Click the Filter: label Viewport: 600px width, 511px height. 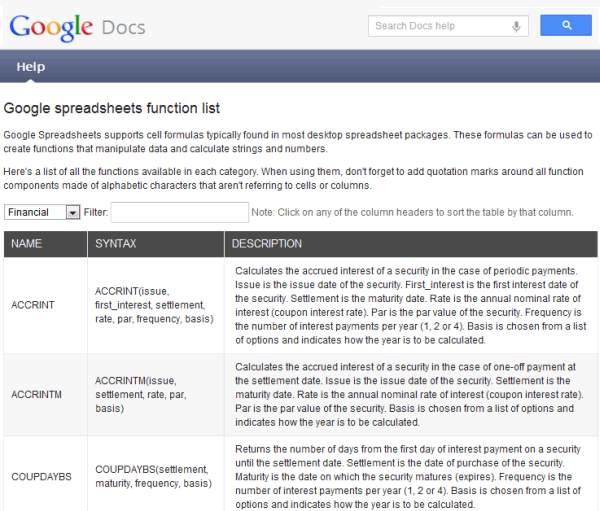pyautogui.click(x=96, y=212)
